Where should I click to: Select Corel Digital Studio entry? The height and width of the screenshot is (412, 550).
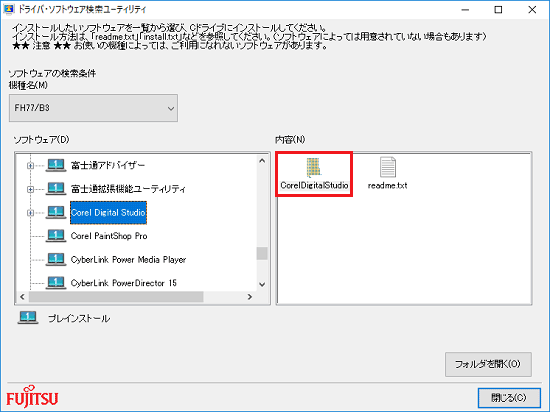coord(108,212)
